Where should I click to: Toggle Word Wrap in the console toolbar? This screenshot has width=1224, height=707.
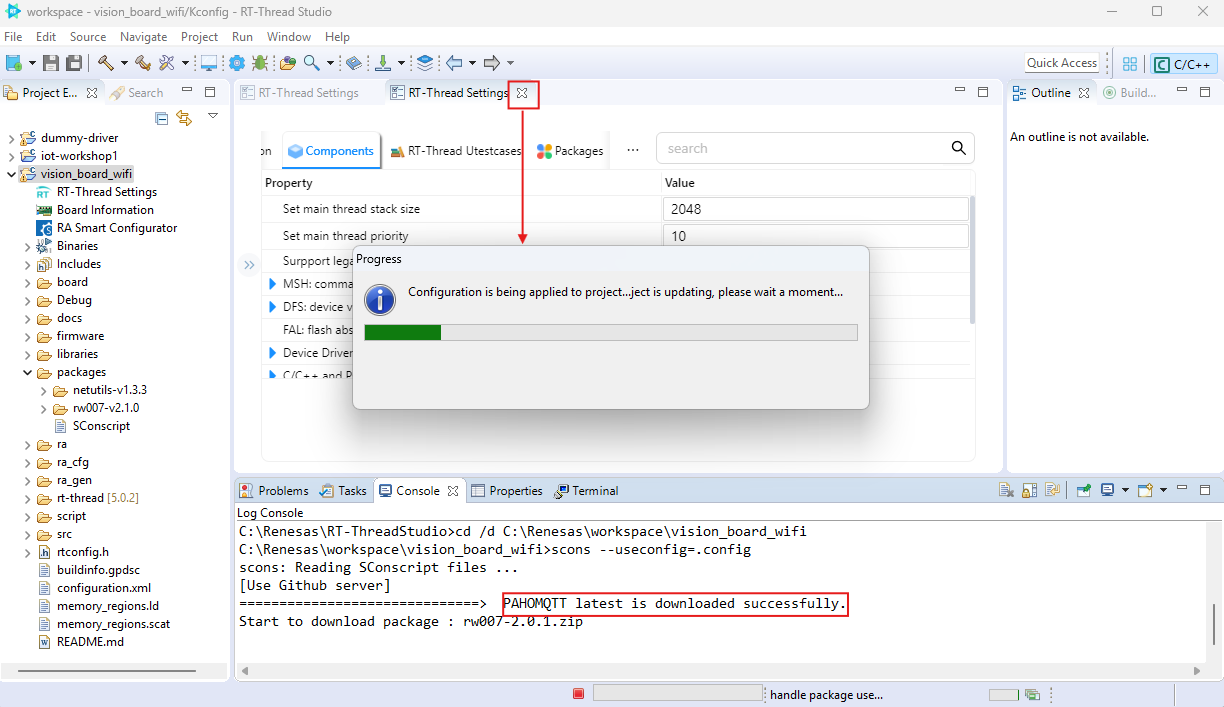point(1052,490)
